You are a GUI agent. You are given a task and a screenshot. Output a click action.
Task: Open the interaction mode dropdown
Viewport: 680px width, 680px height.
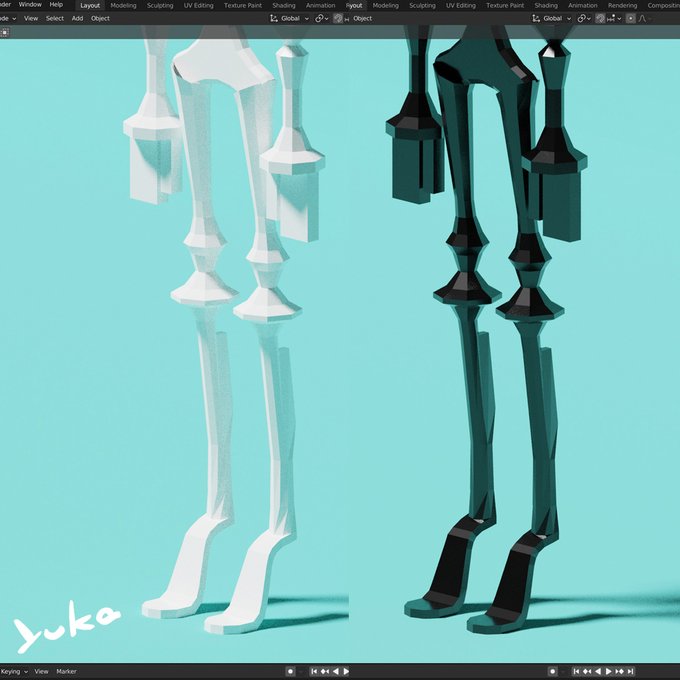8,18
